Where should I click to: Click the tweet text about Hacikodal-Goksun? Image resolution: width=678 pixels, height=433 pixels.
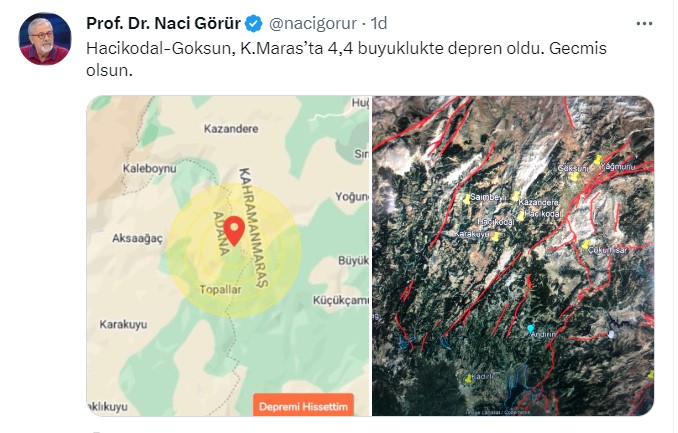click(346, 59)
